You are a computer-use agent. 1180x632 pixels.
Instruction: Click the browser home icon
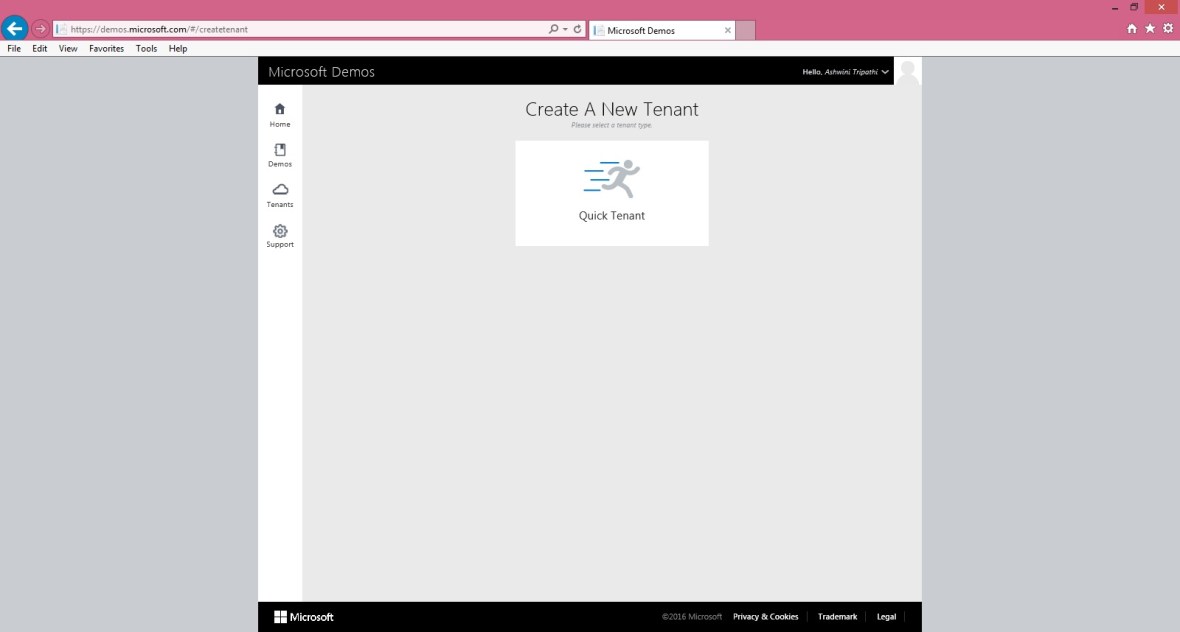coord(1132,29)
